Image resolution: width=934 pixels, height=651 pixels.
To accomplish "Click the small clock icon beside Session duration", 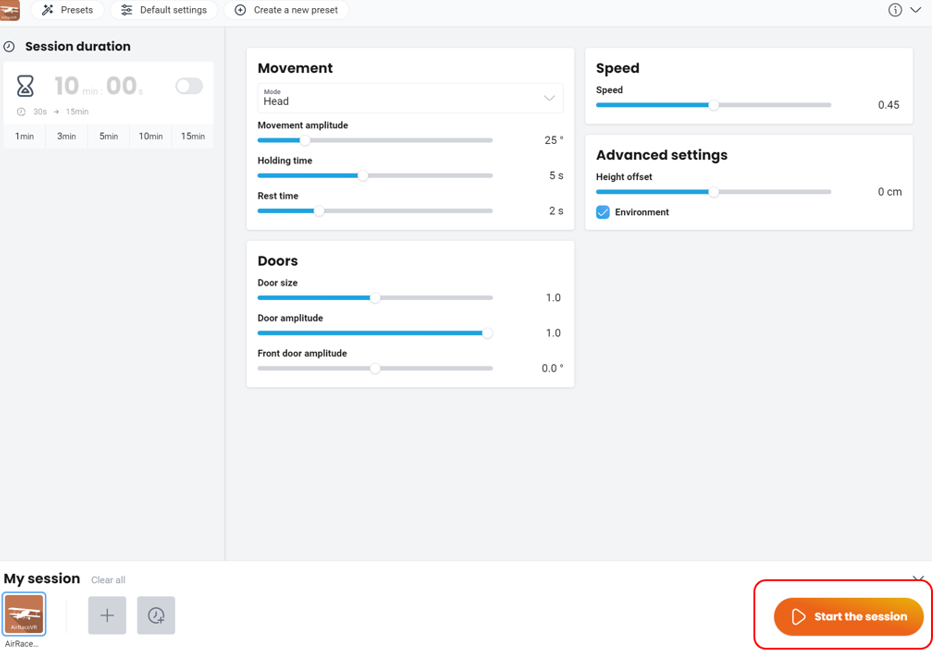I will (x=9, y=47).
